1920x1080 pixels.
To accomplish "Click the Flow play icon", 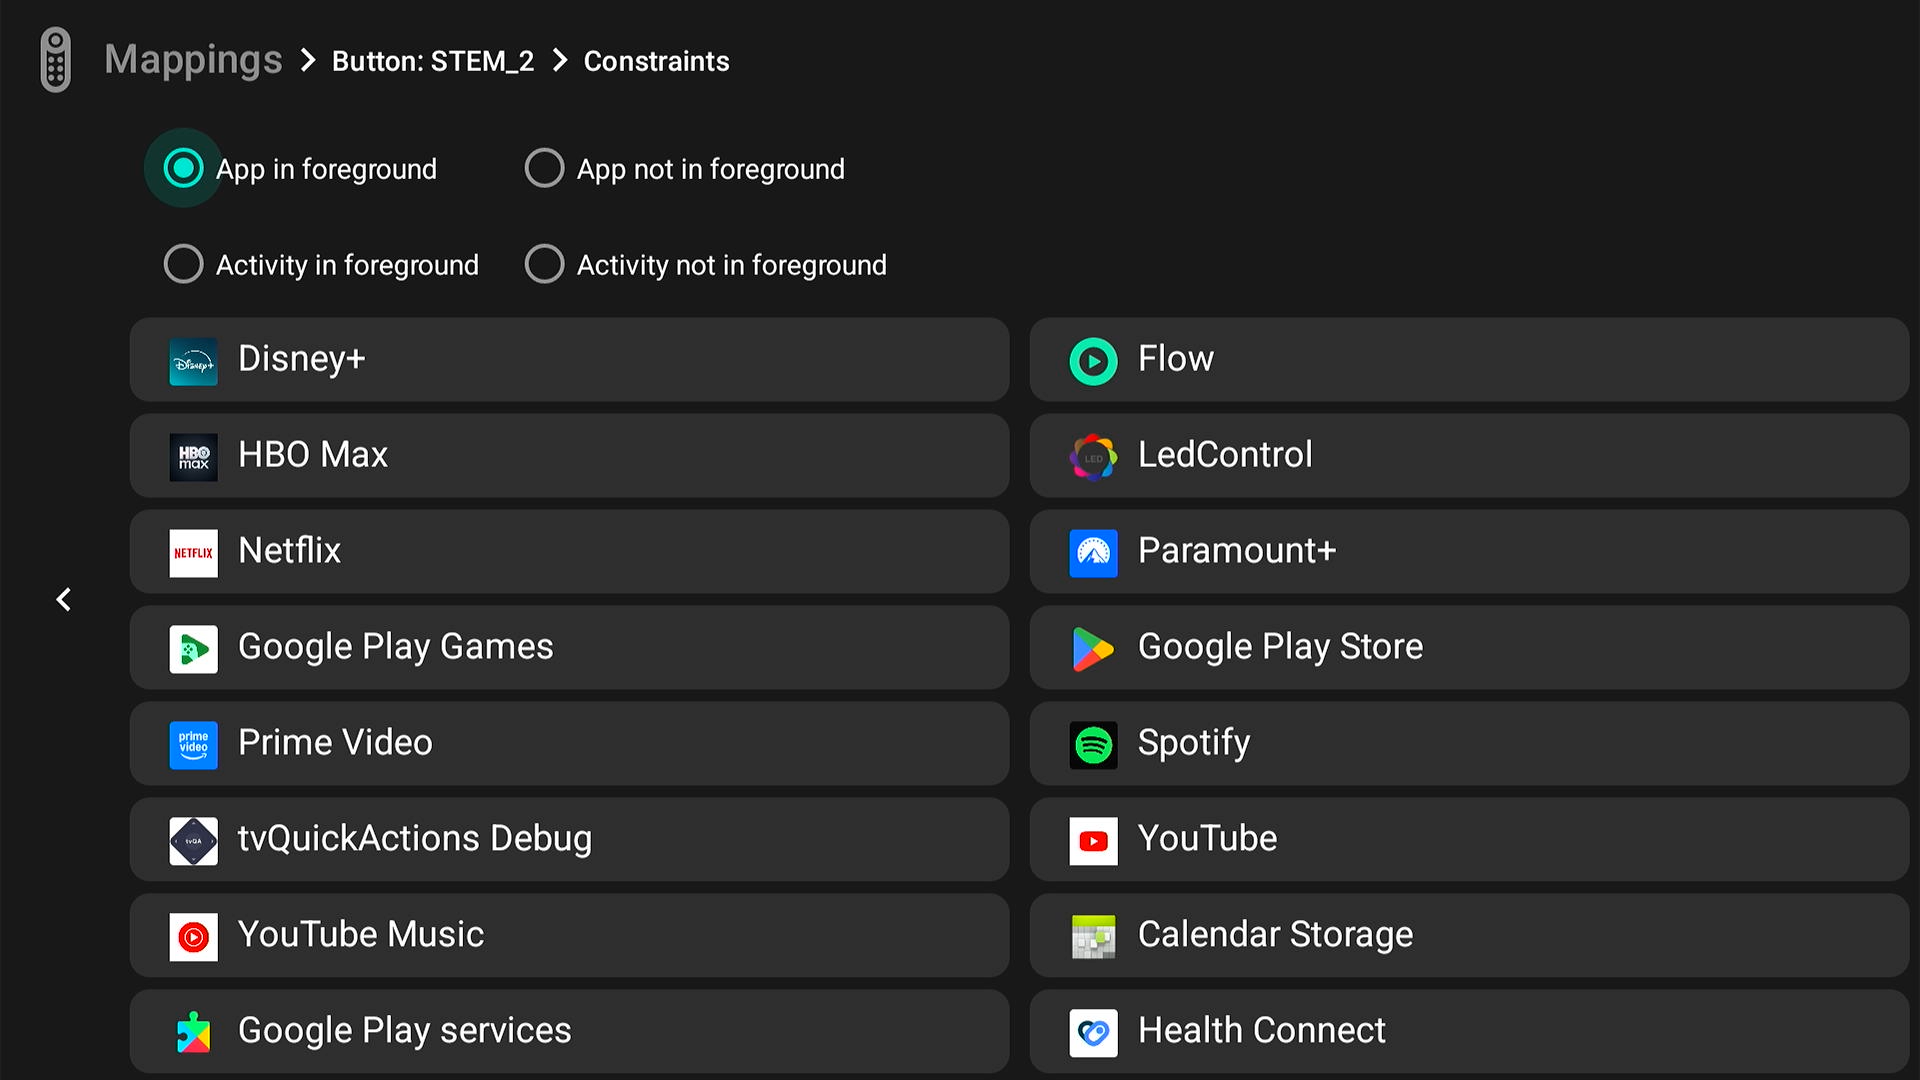I will click(1093, 361).
